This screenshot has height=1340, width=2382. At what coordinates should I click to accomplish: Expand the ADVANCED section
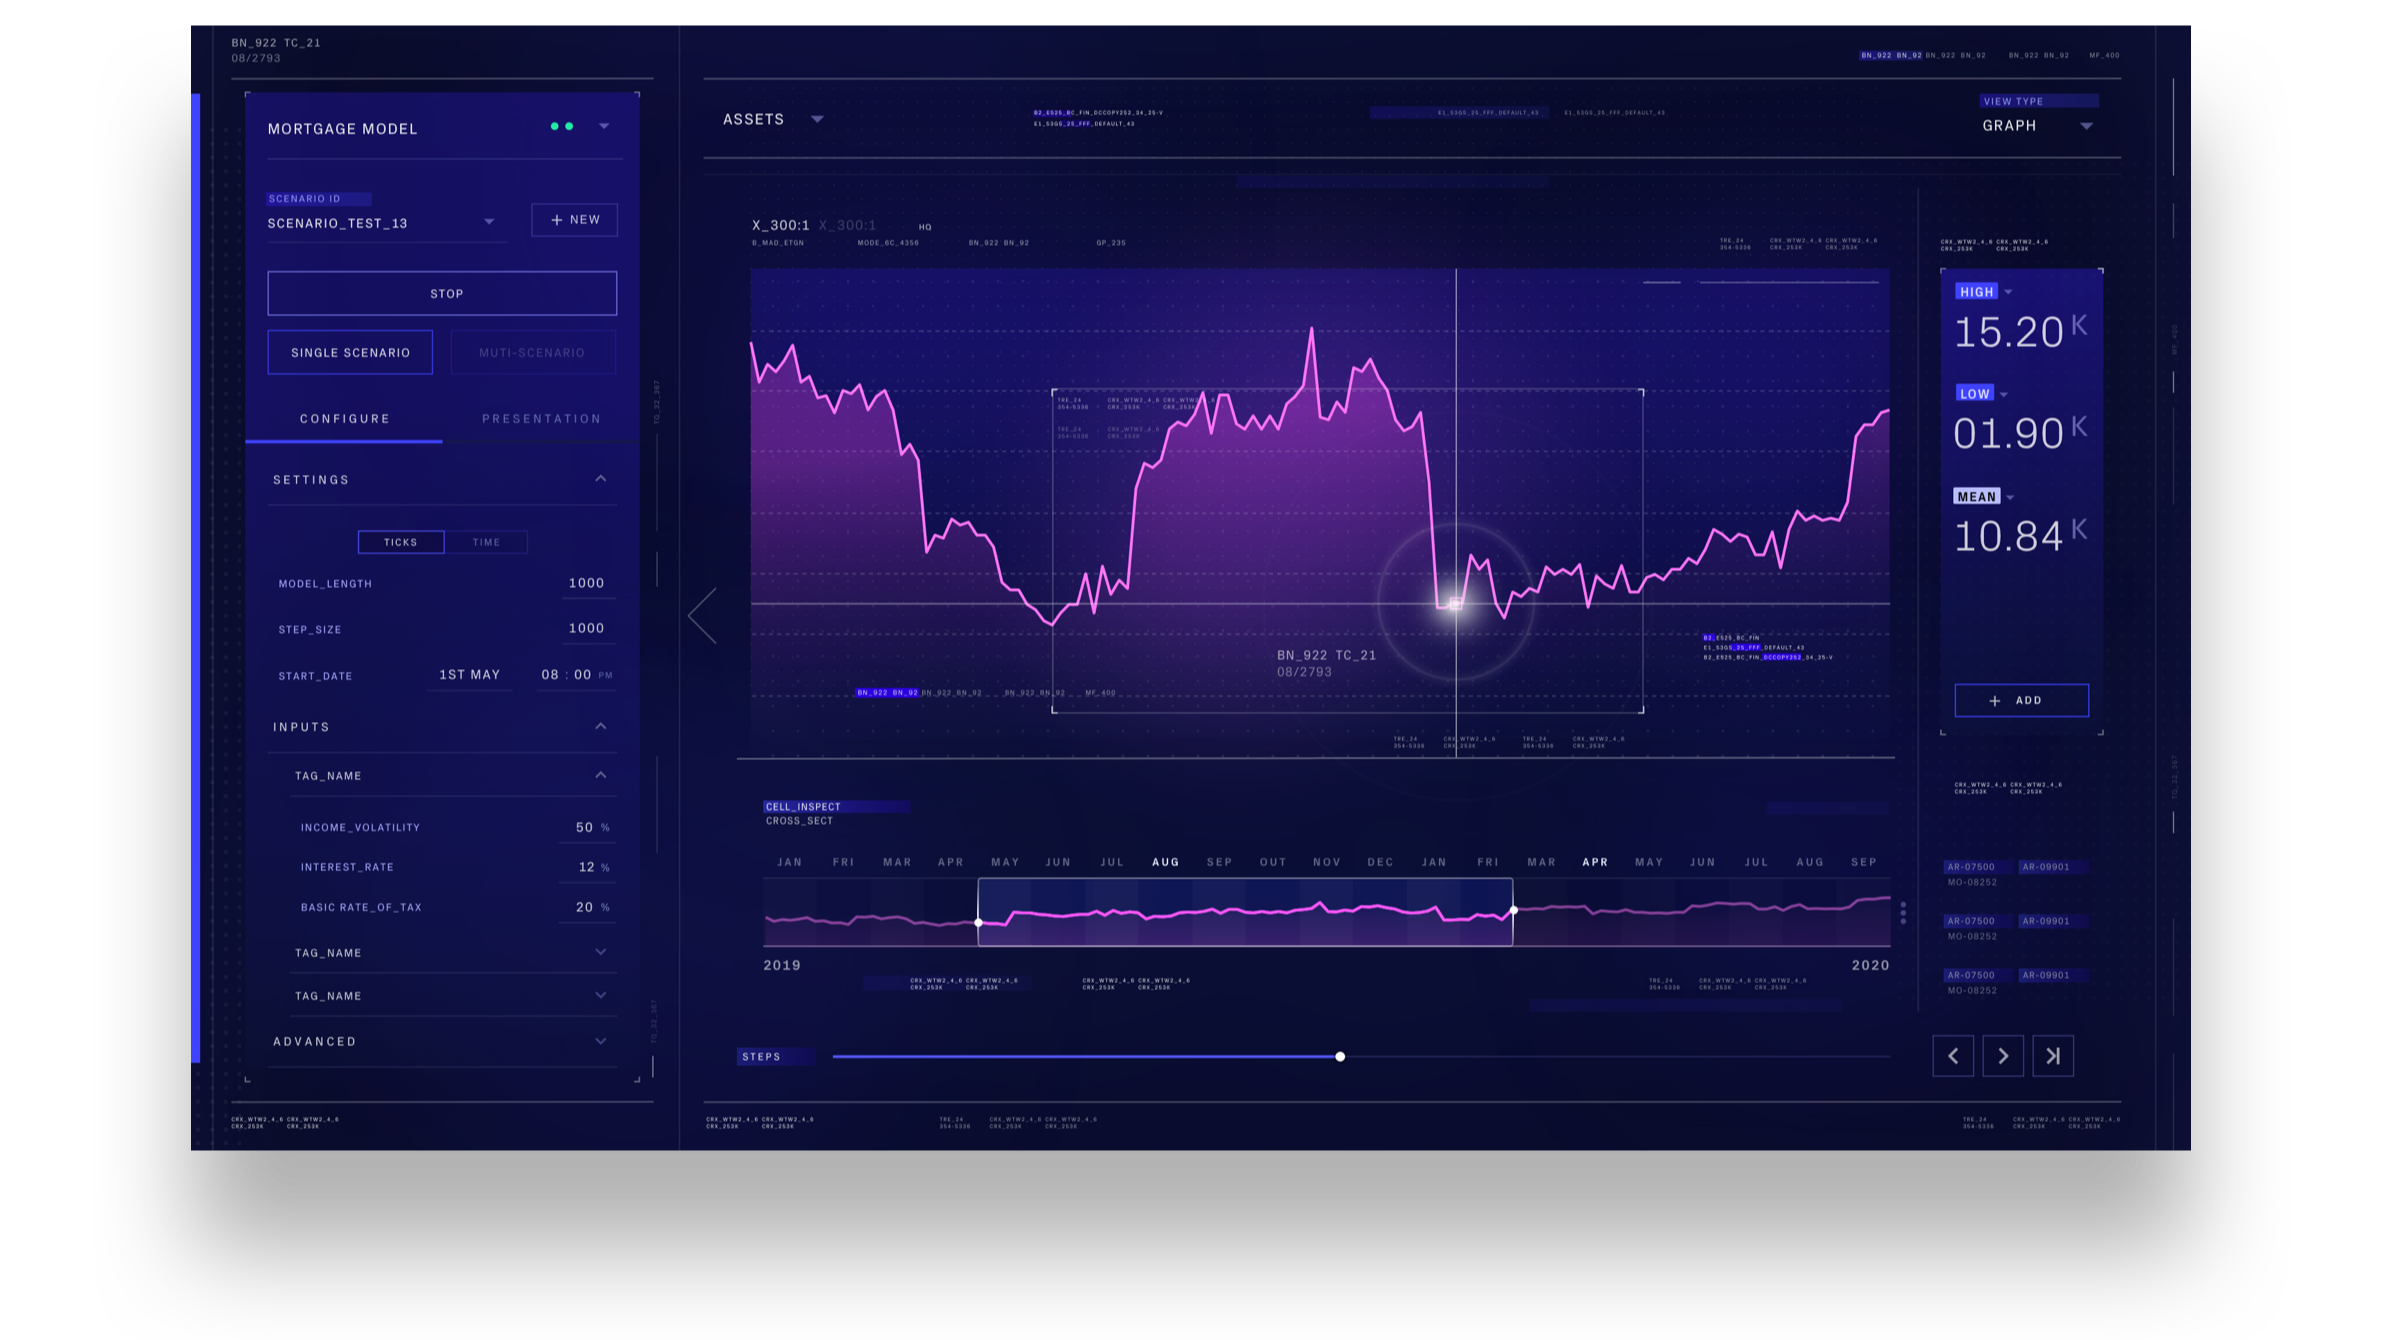pos(601,1041)
